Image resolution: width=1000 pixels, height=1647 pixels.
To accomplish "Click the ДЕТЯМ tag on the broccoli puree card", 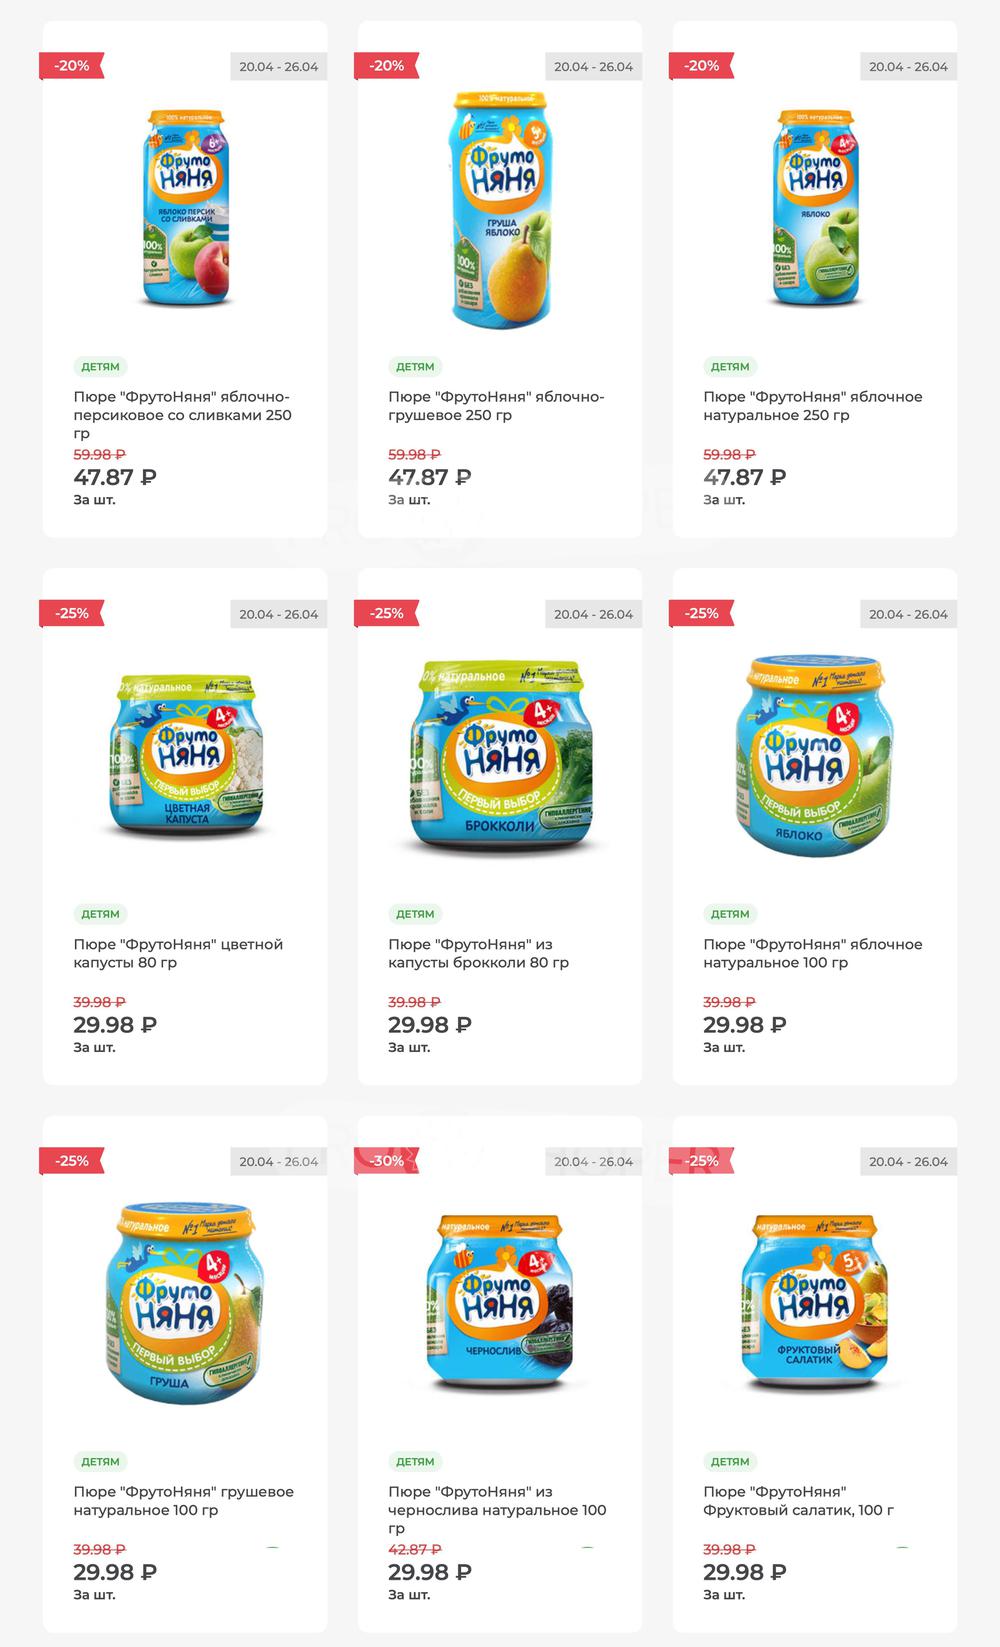I will click(415, 914).
